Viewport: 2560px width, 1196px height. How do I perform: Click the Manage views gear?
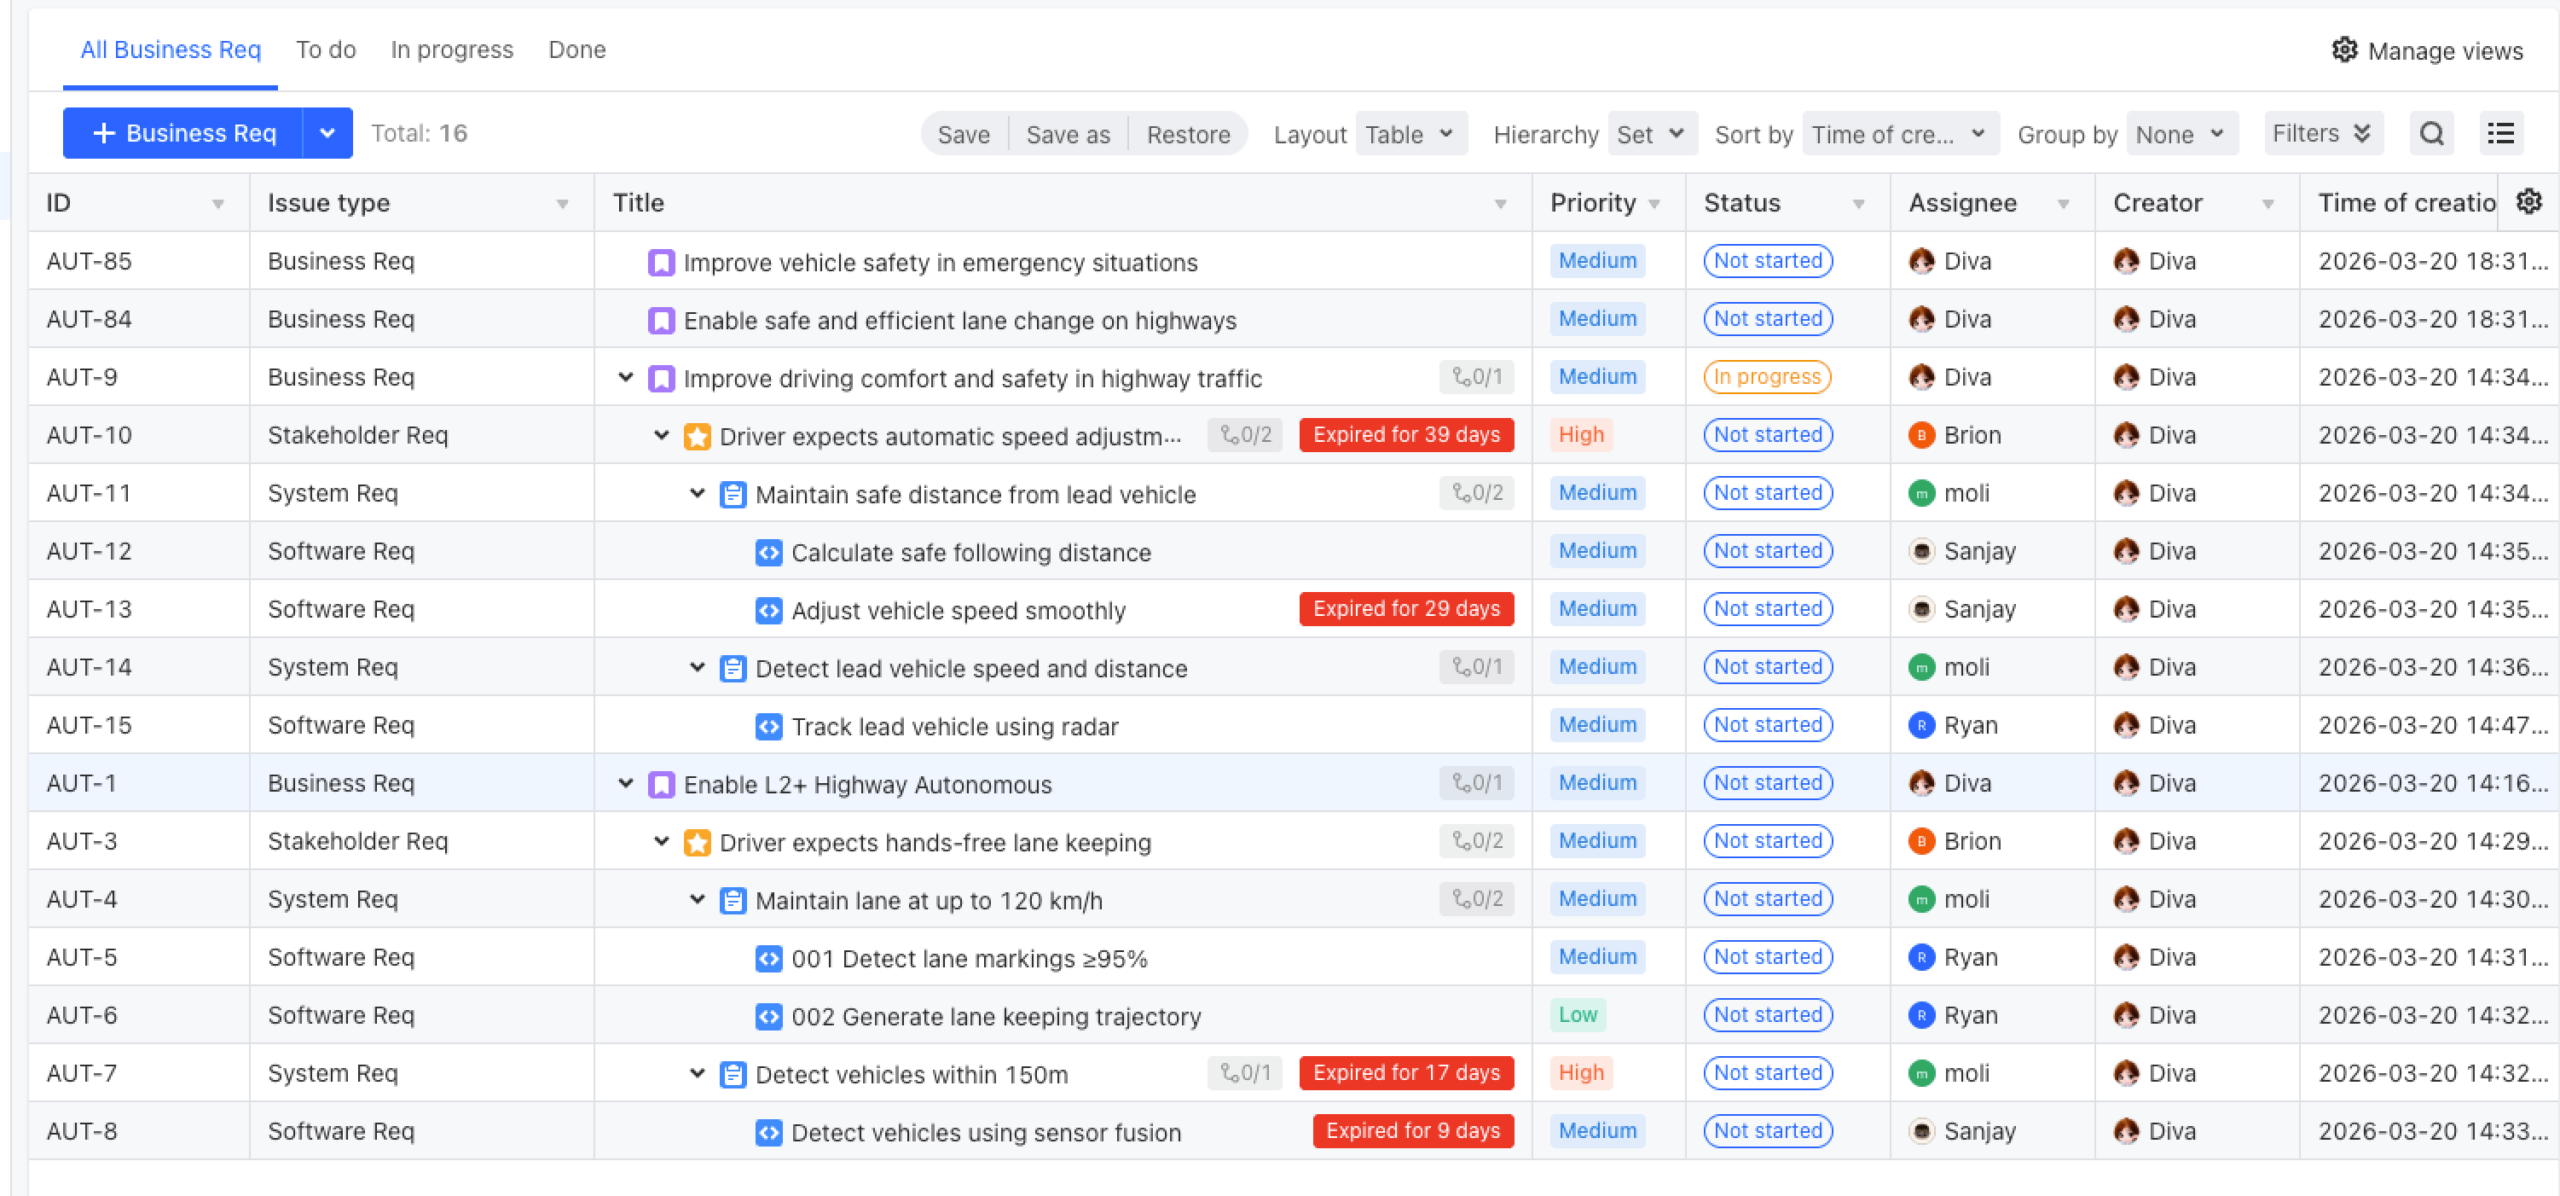point(2344,50)
